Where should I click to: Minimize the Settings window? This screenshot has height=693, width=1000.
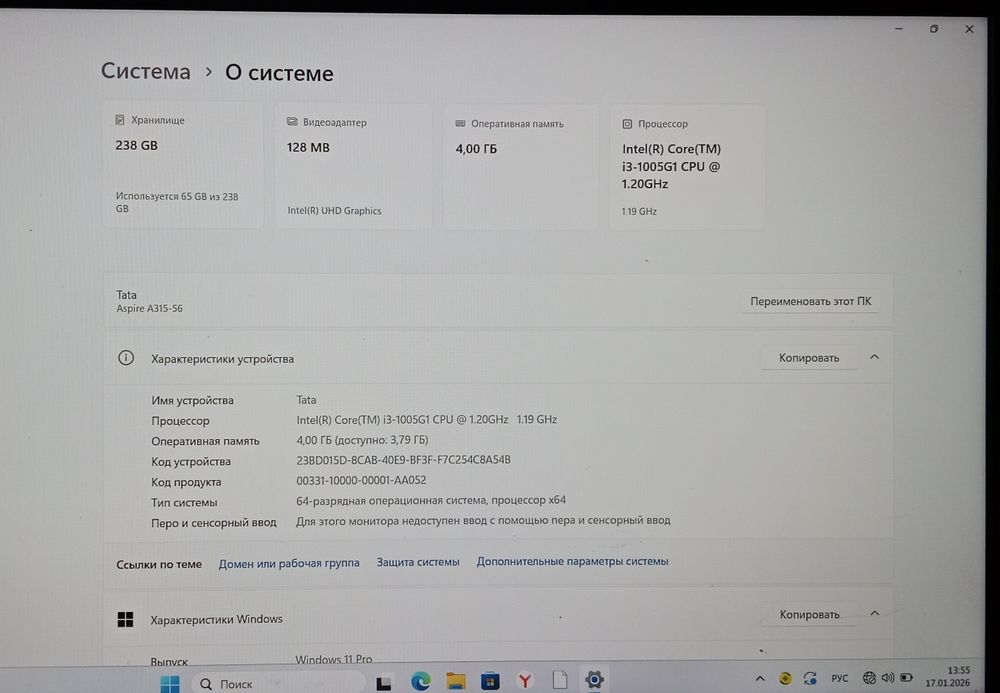899,29
